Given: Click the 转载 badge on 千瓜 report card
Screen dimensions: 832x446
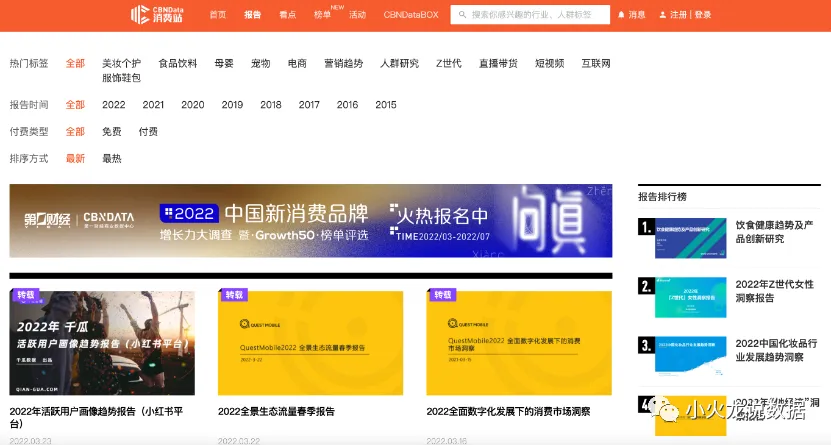Looking at the screenshot, I should [25, 295].
